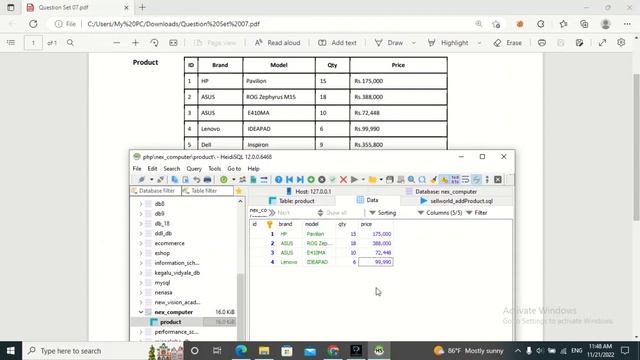Expand the mysql database node
Image resolution: width=640 pixels, height=360 pixels.
pos(141,282)
